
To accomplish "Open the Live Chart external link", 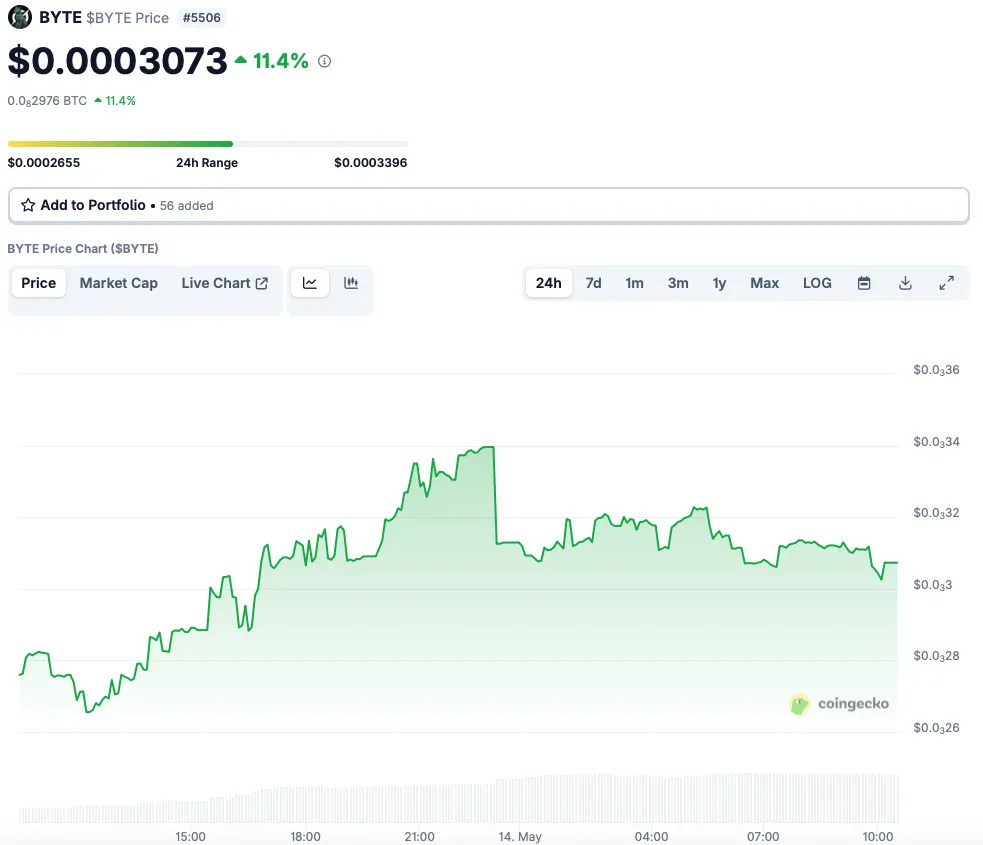I will [x=224, y=283].
